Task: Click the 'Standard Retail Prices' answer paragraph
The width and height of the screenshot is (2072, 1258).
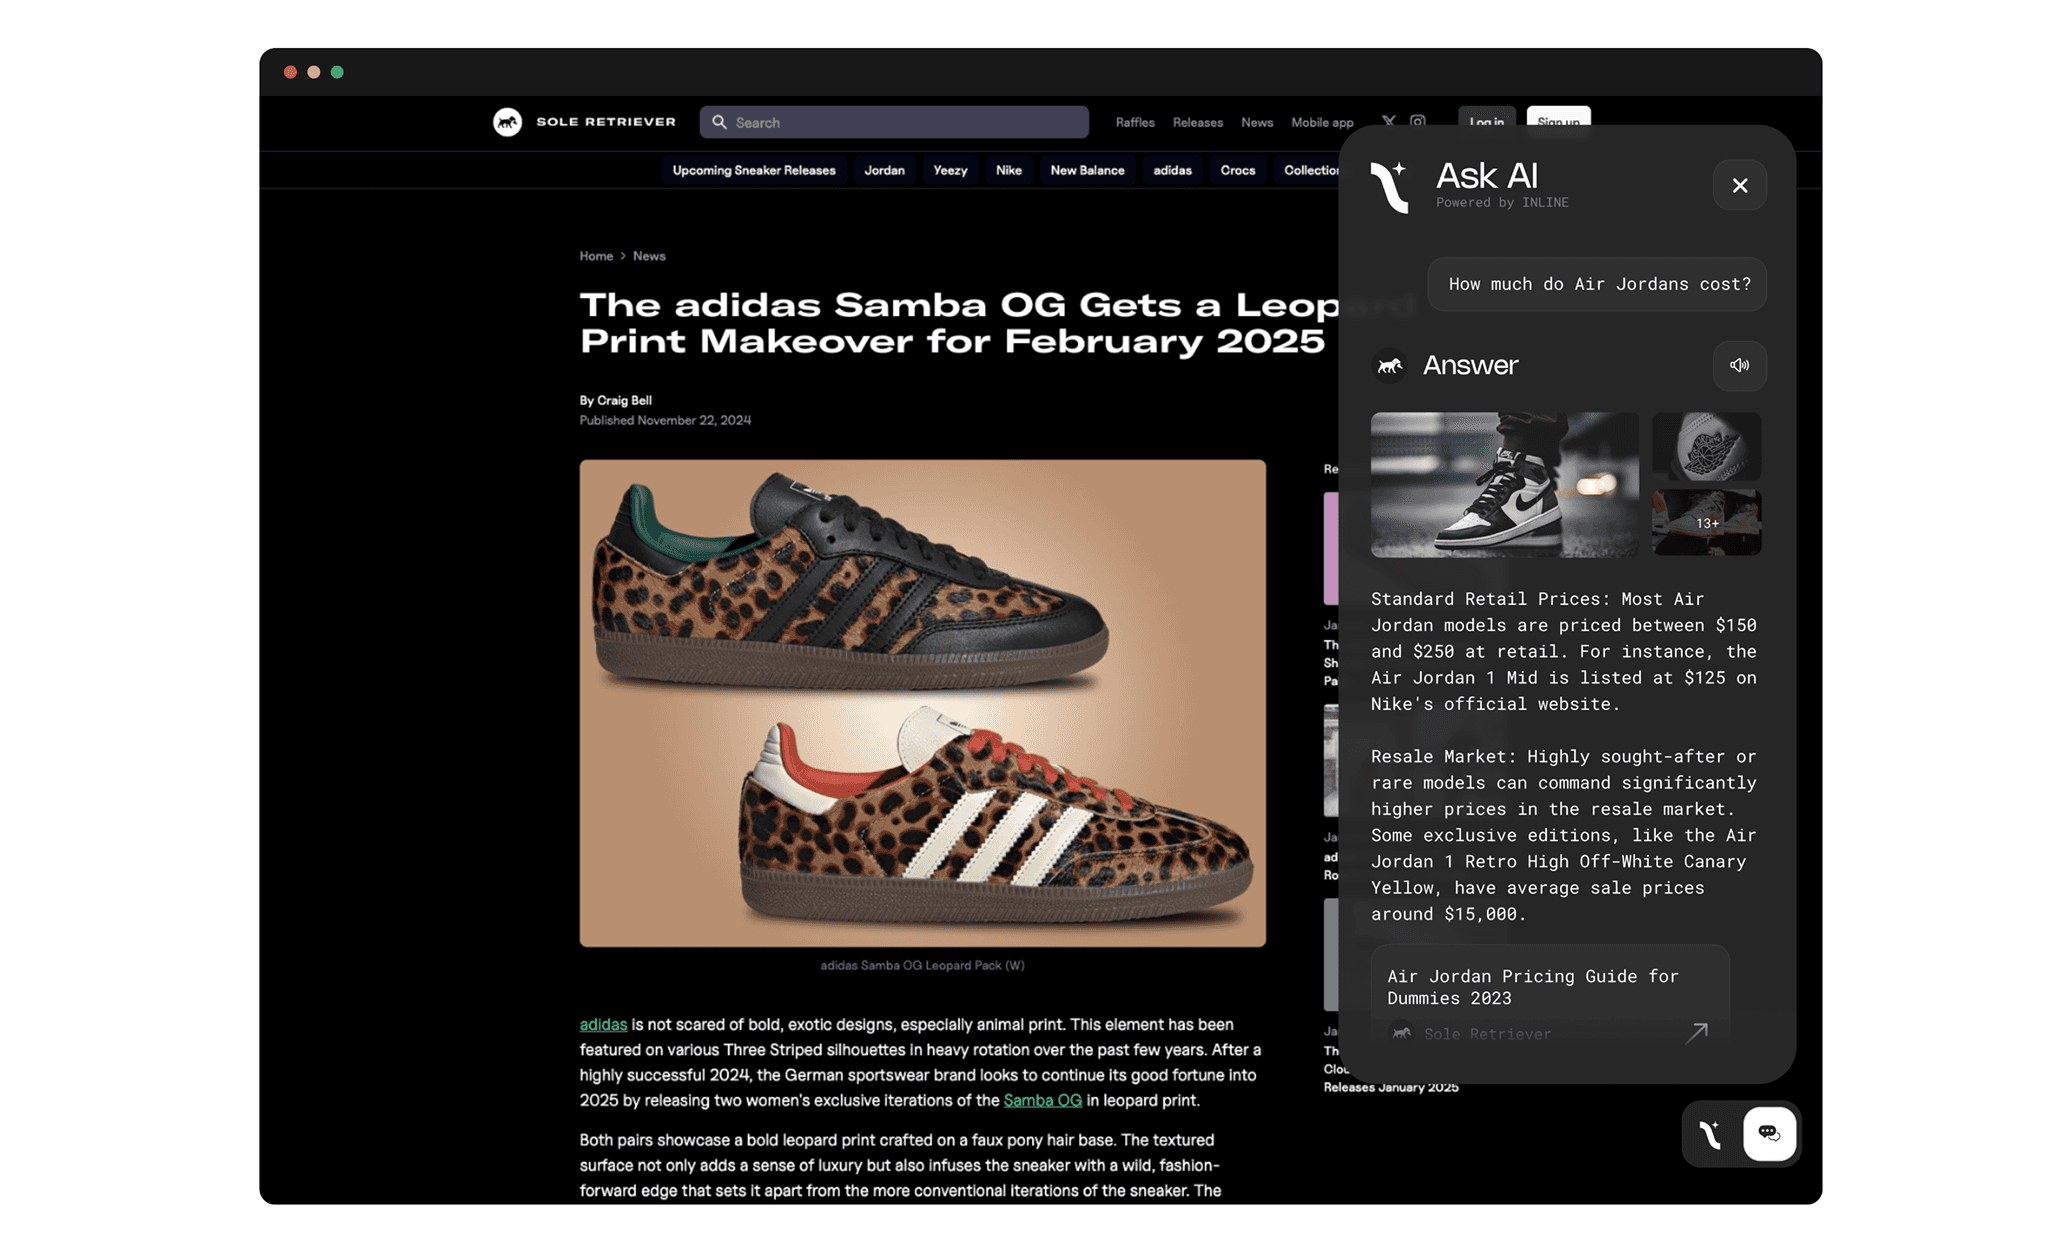Action: point(1564,651)
